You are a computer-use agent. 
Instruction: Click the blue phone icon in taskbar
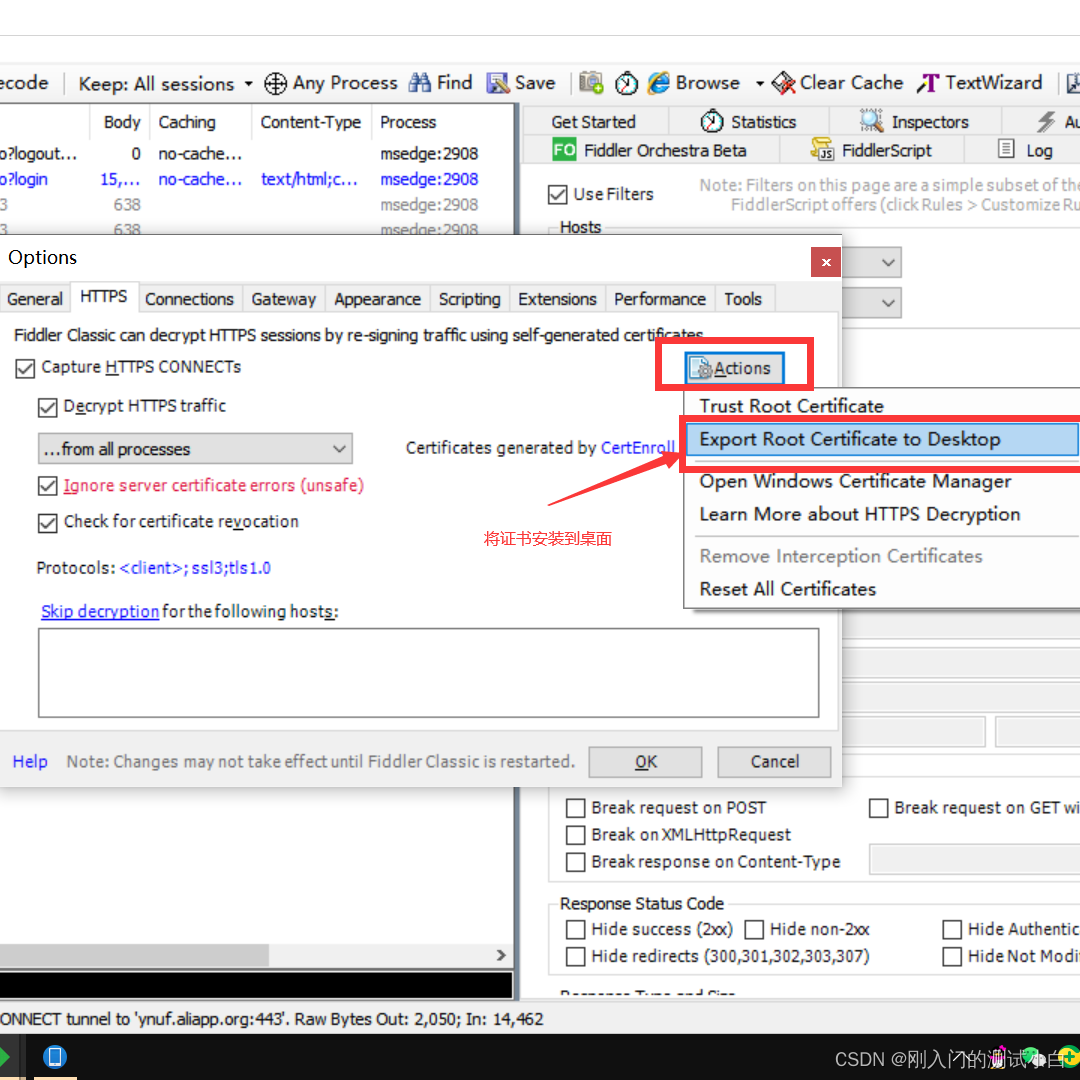[54, 1056]
